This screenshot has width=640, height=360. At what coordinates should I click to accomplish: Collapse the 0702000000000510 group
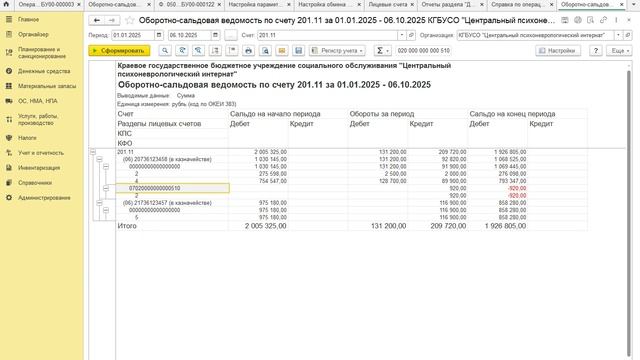(x=106, y=188)
